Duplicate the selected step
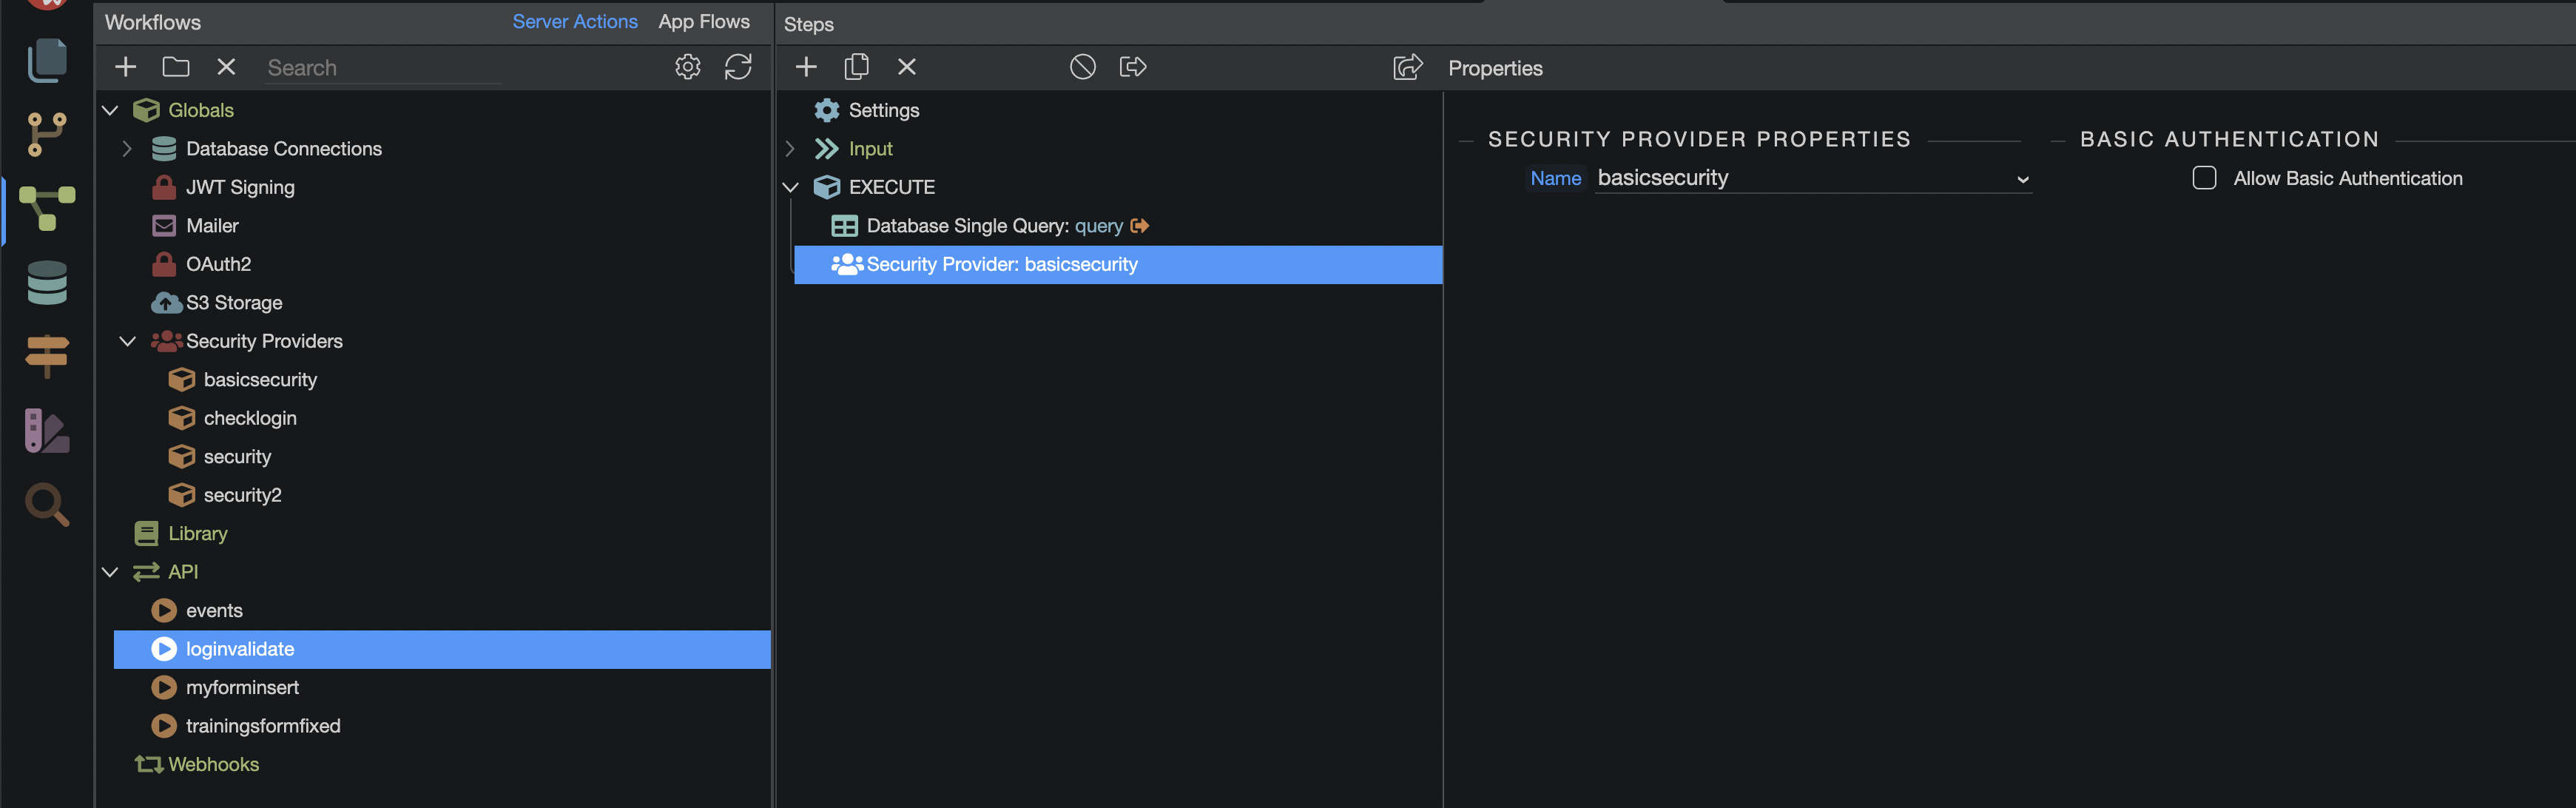Viewport: 2576px width, 808px height. coord(856,67)
